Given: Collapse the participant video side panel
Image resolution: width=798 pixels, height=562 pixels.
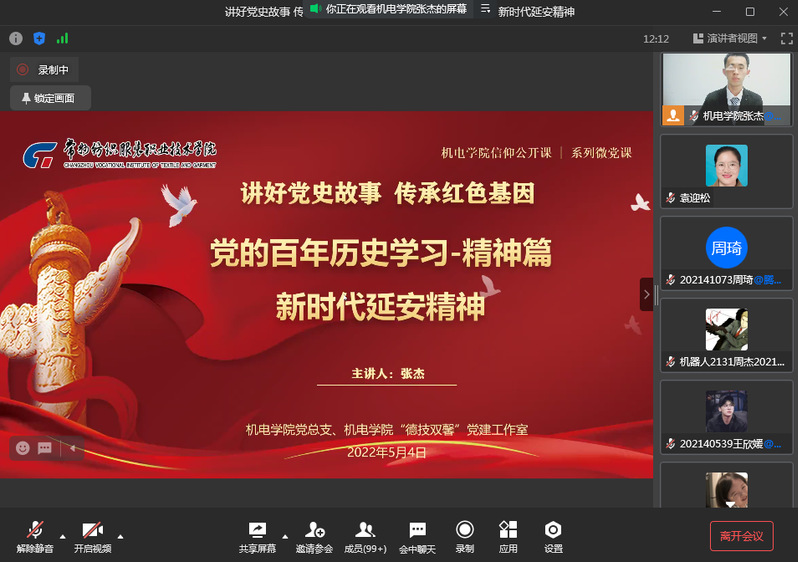Looking at the screenshot, I should [x=646, y=294].
